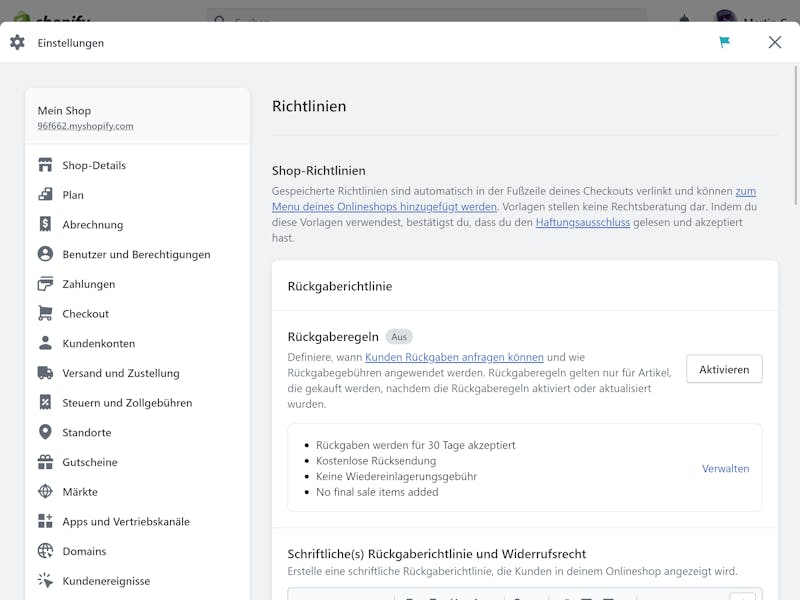800x600 pixels.
Task: Close the settings dialog with X
Action: click(x=774, y=42)
